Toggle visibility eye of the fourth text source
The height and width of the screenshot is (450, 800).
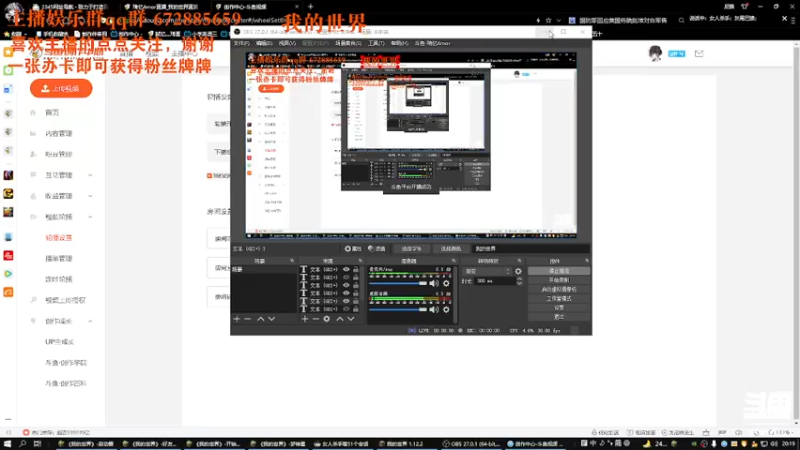(346, 293)
